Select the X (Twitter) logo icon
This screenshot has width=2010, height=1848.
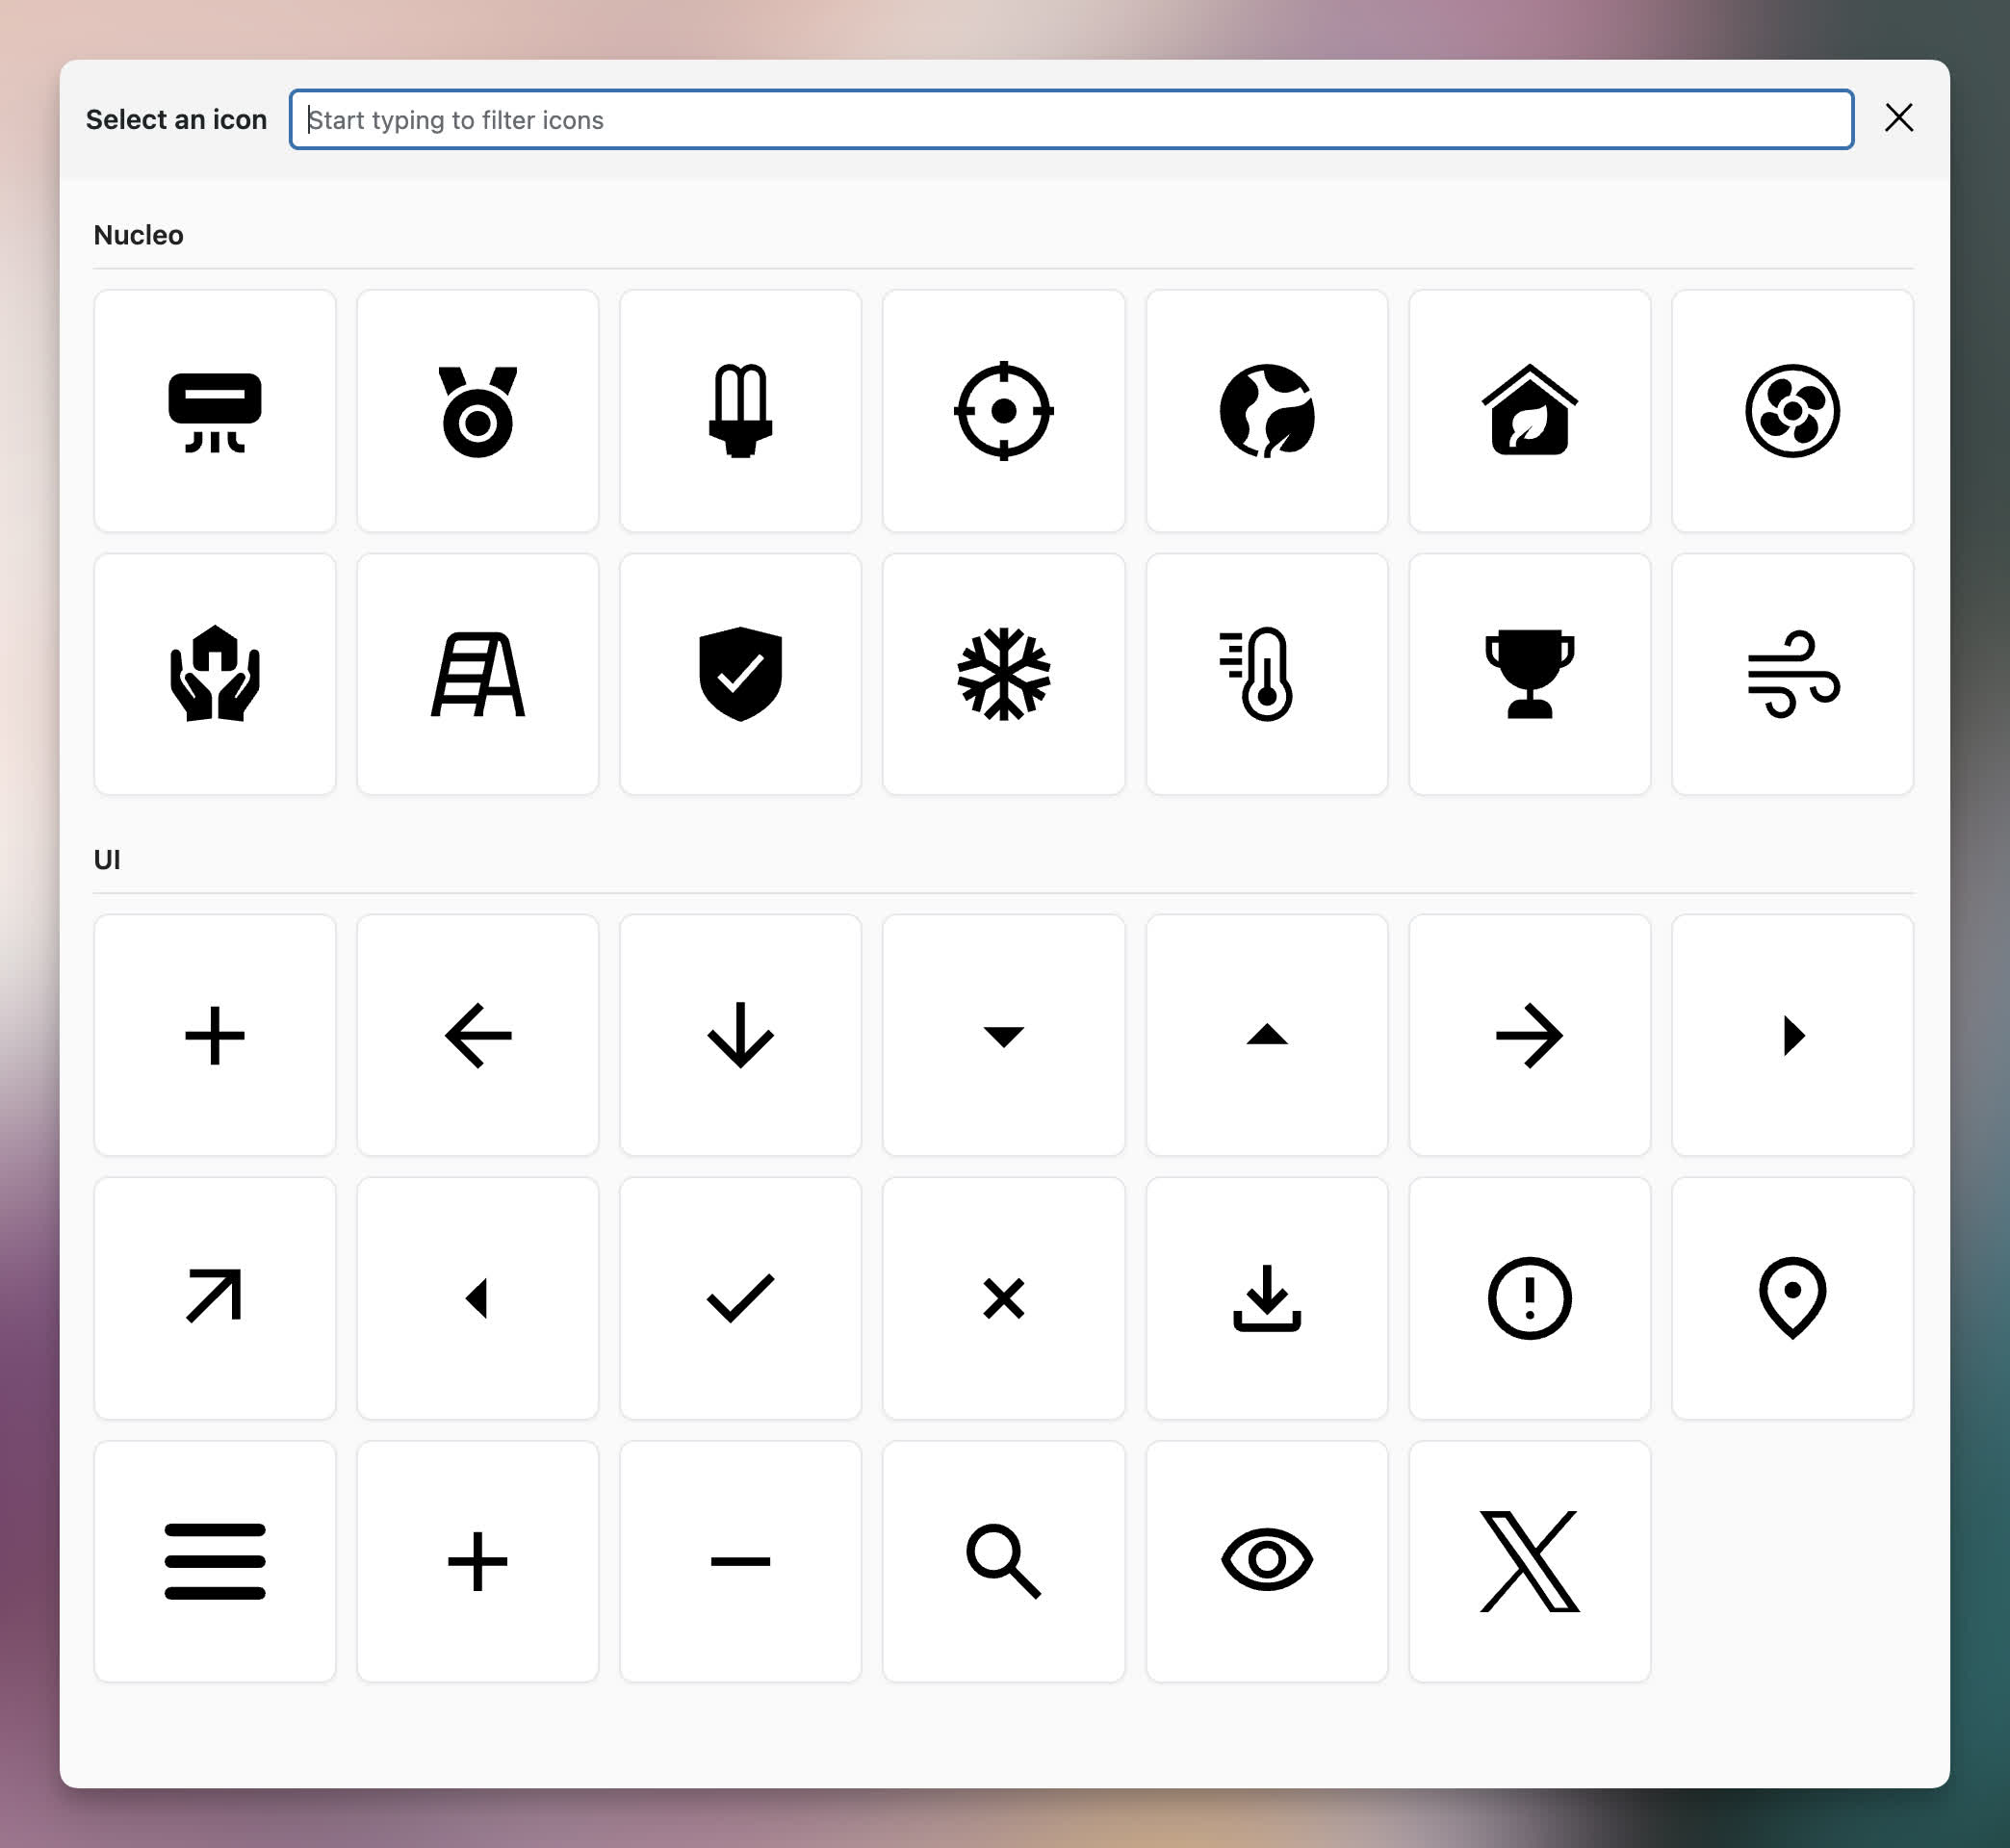1529,1561
